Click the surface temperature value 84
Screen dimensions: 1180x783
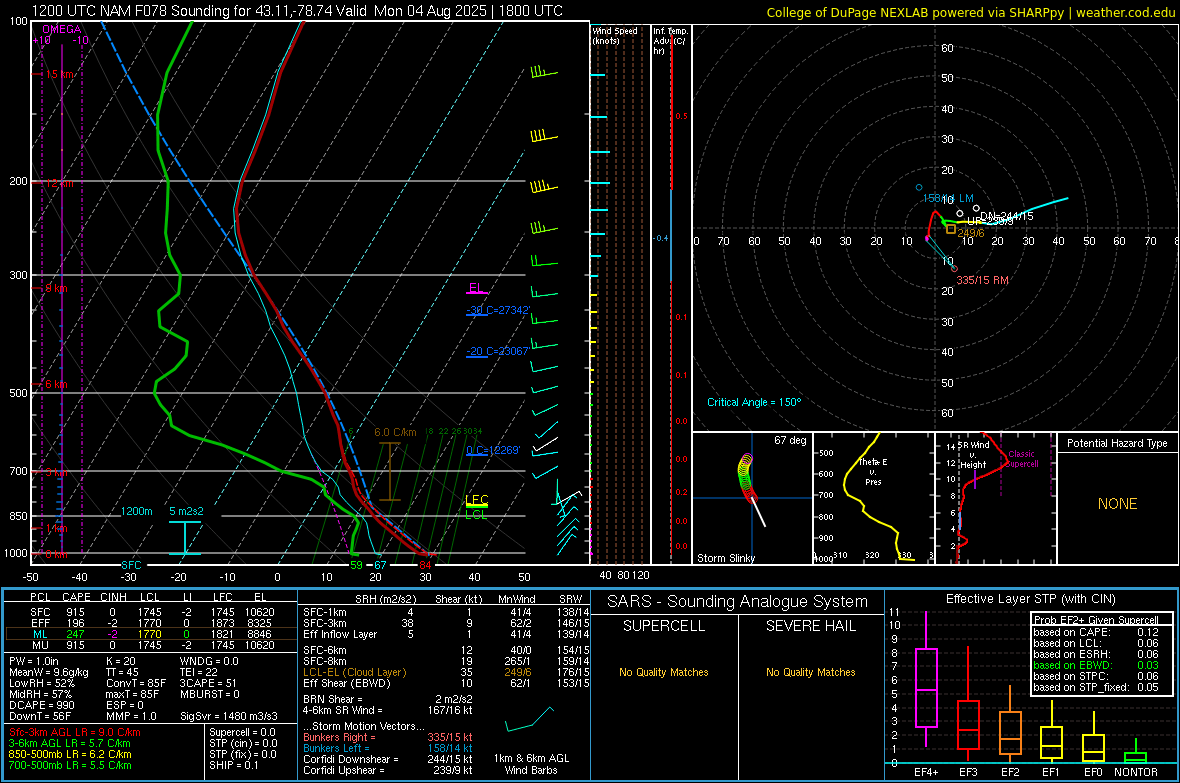coord(425,565)
